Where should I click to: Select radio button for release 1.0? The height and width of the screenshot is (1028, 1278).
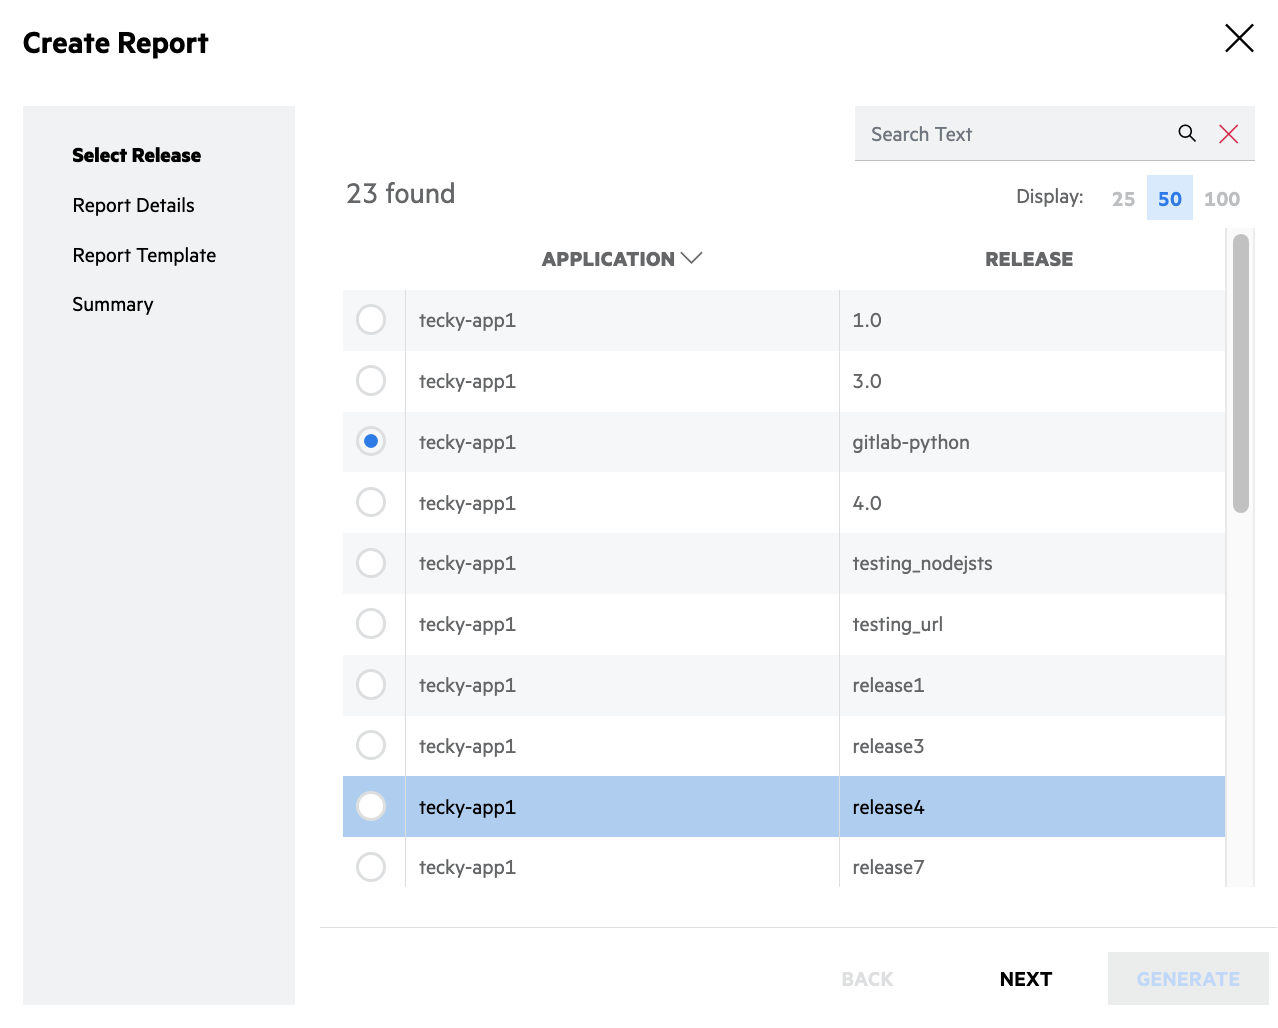371,320
